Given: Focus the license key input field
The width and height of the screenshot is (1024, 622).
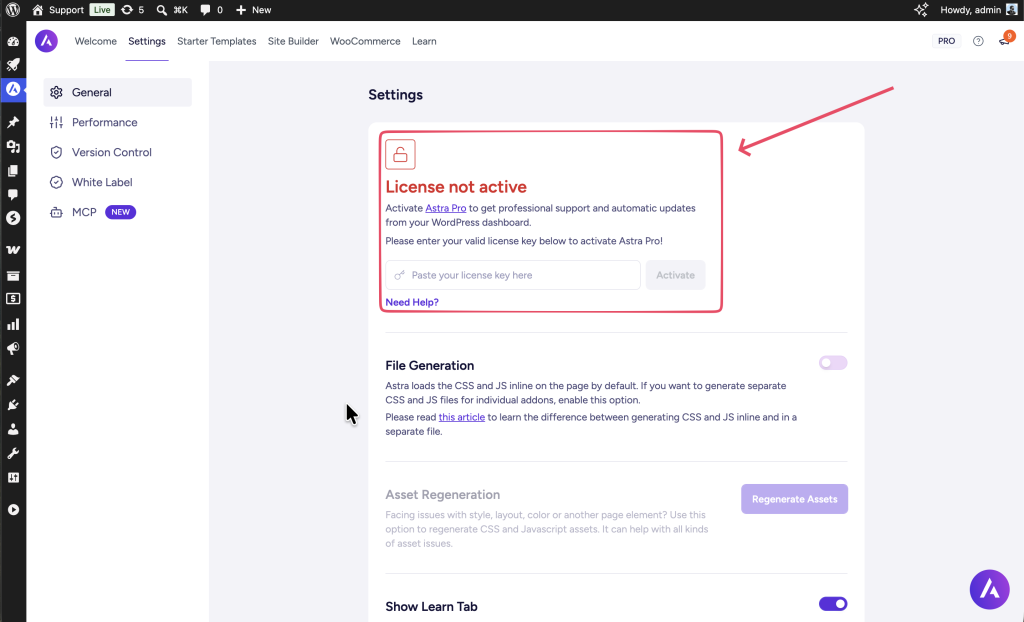Looking at the screenshot, I should click(x=513, y=275).
